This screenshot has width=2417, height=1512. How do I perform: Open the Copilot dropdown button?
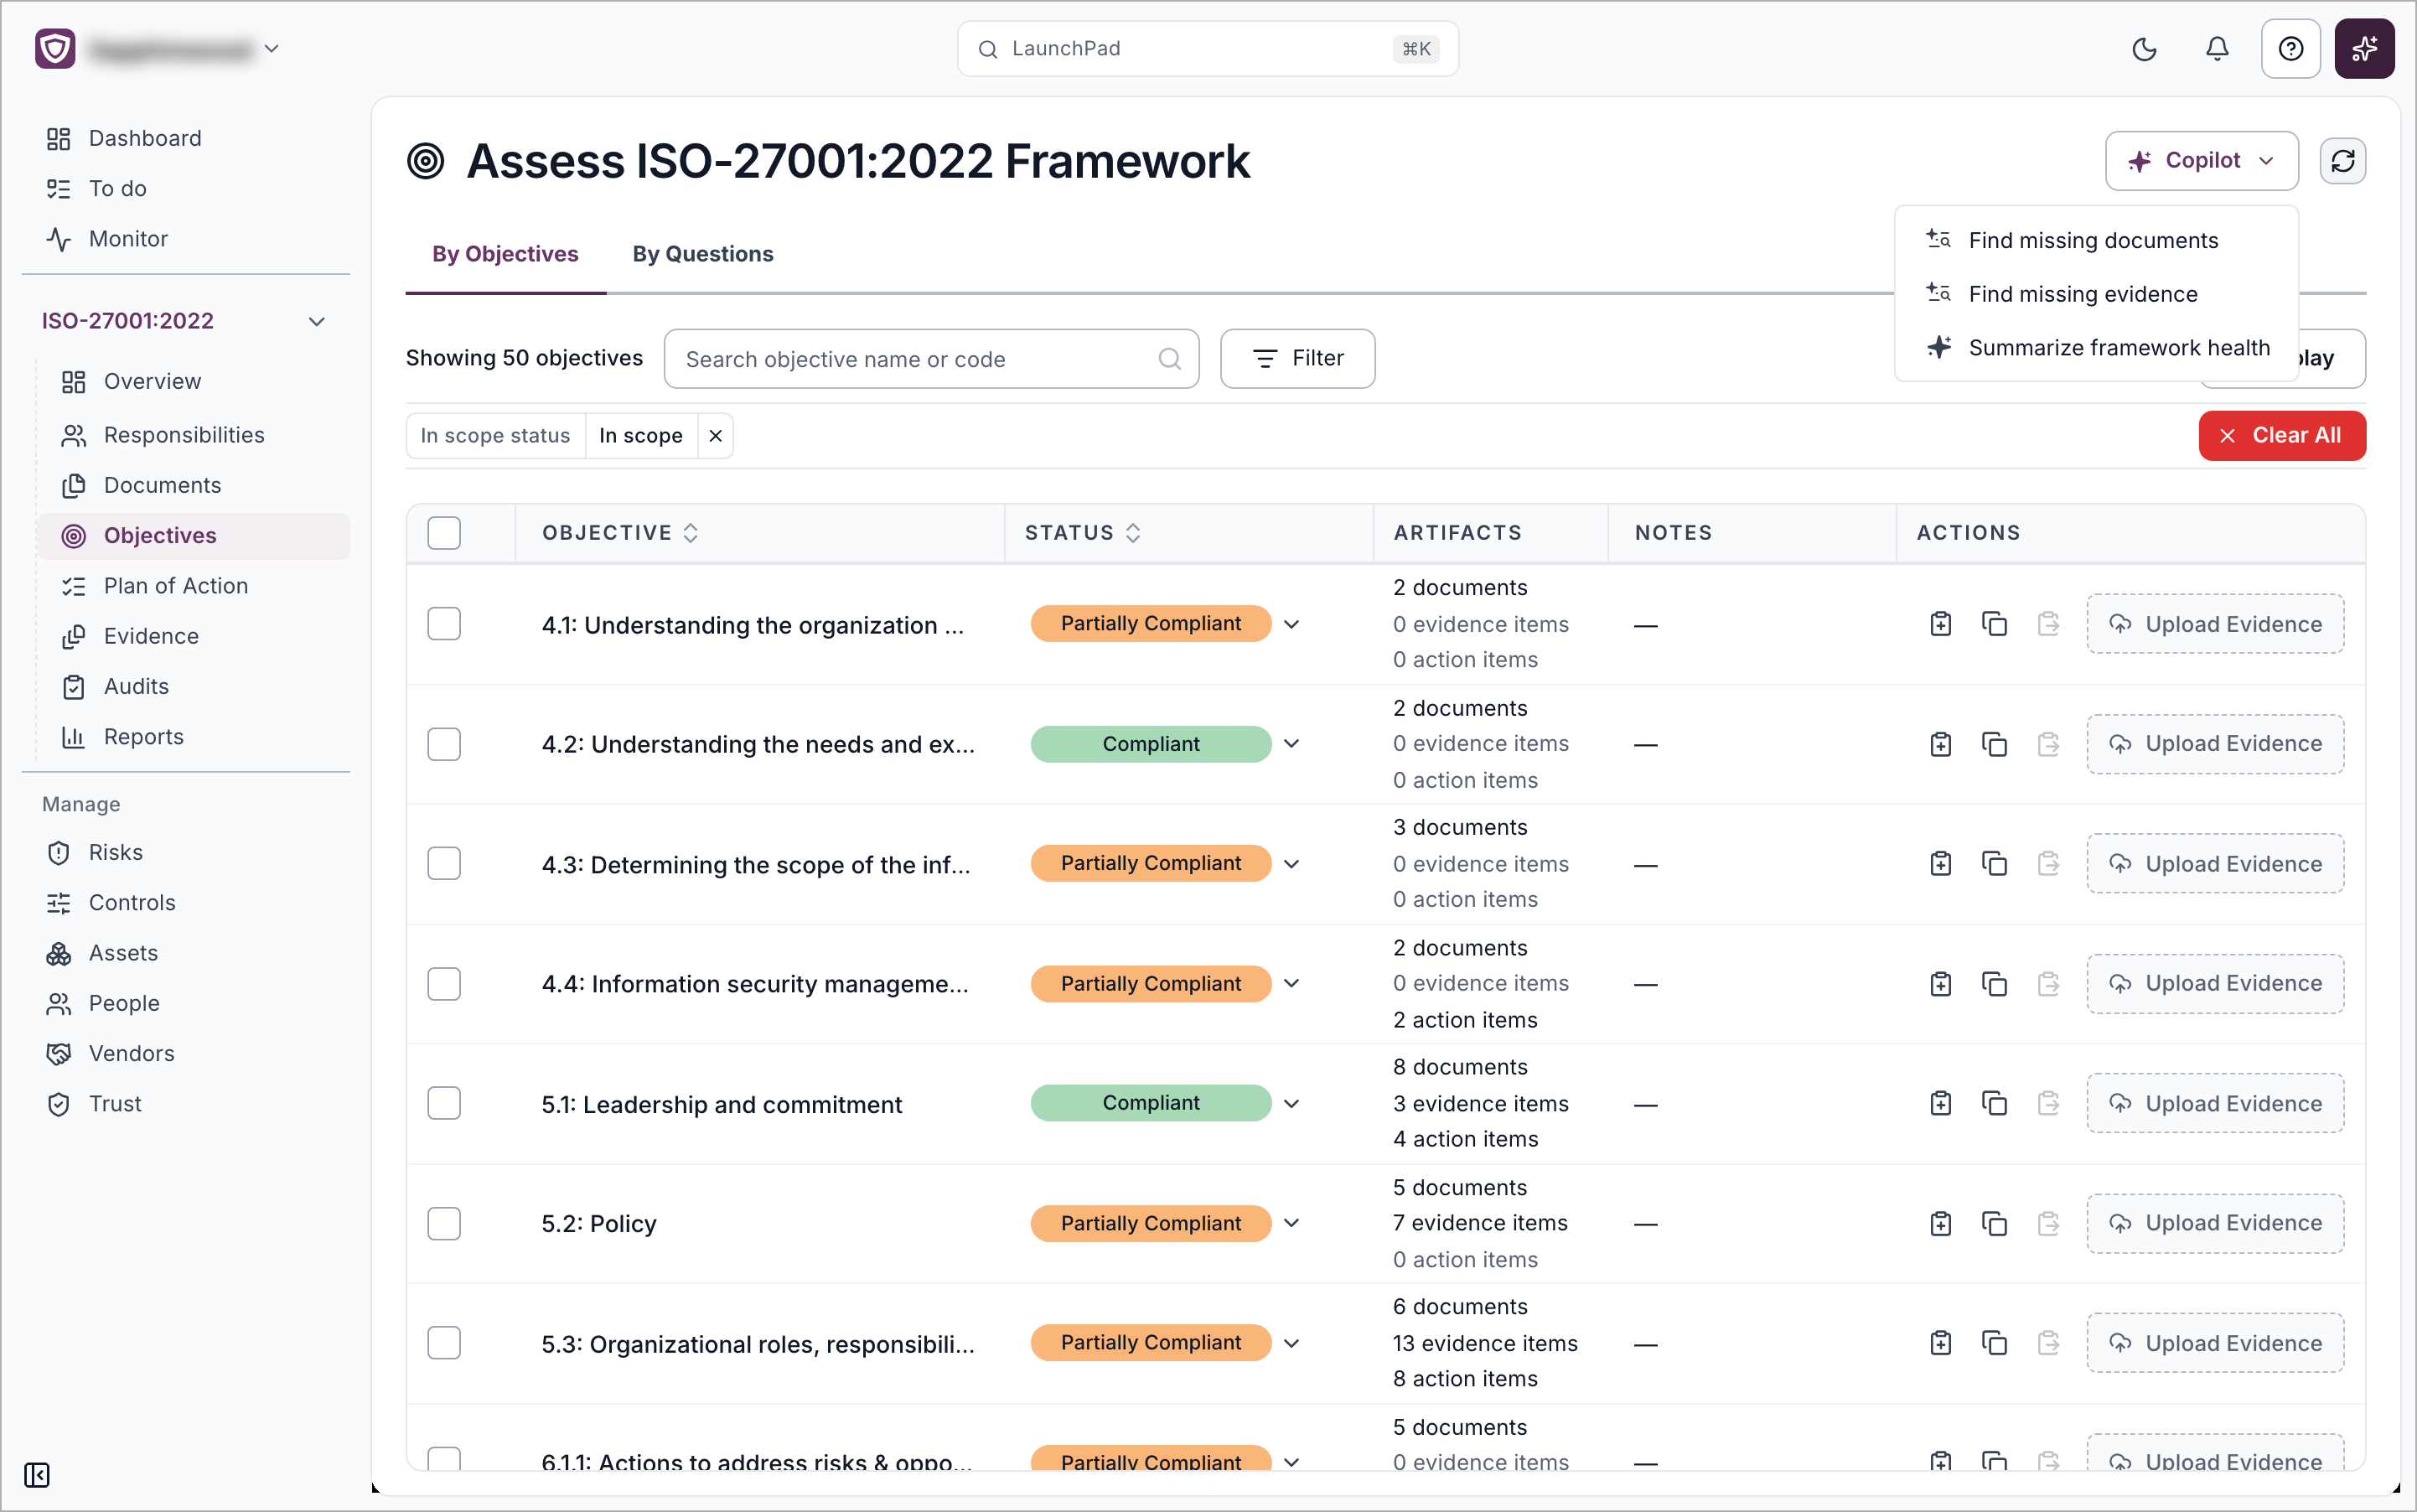pos(2201,161)
